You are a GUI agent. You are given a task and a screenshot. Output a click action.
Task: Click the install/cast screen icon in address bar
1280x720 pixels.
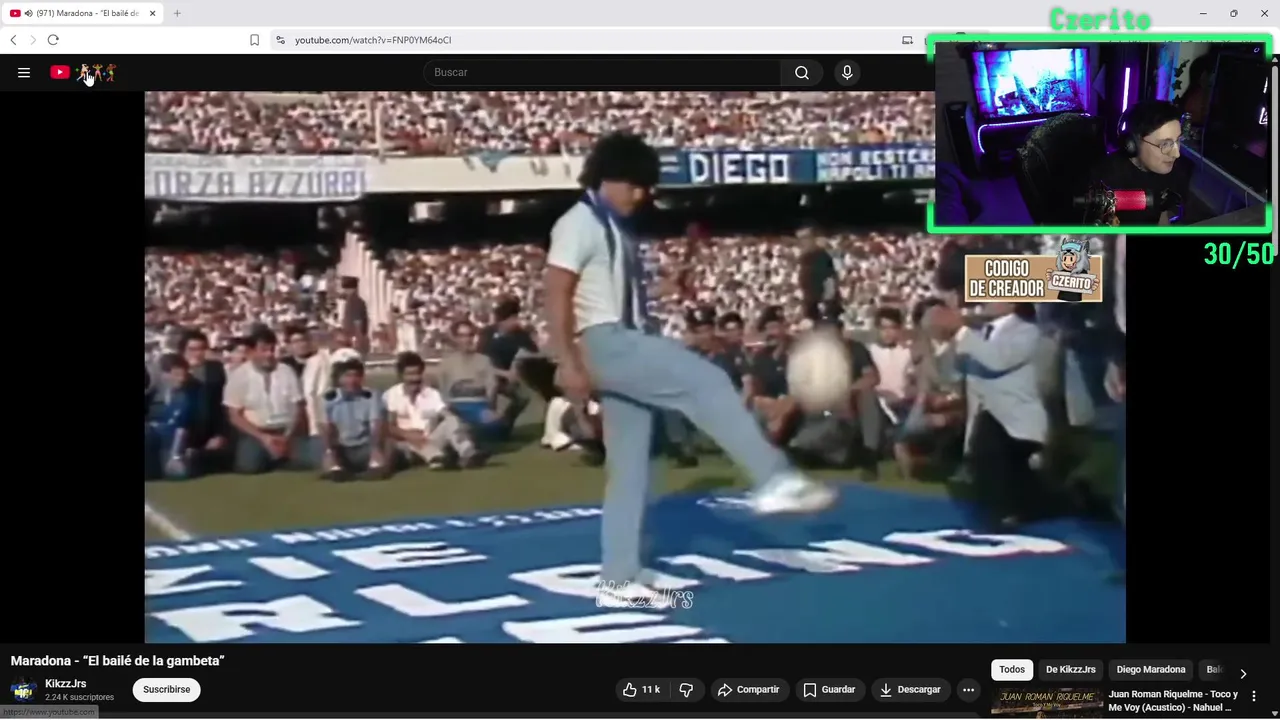coord(907,40)
